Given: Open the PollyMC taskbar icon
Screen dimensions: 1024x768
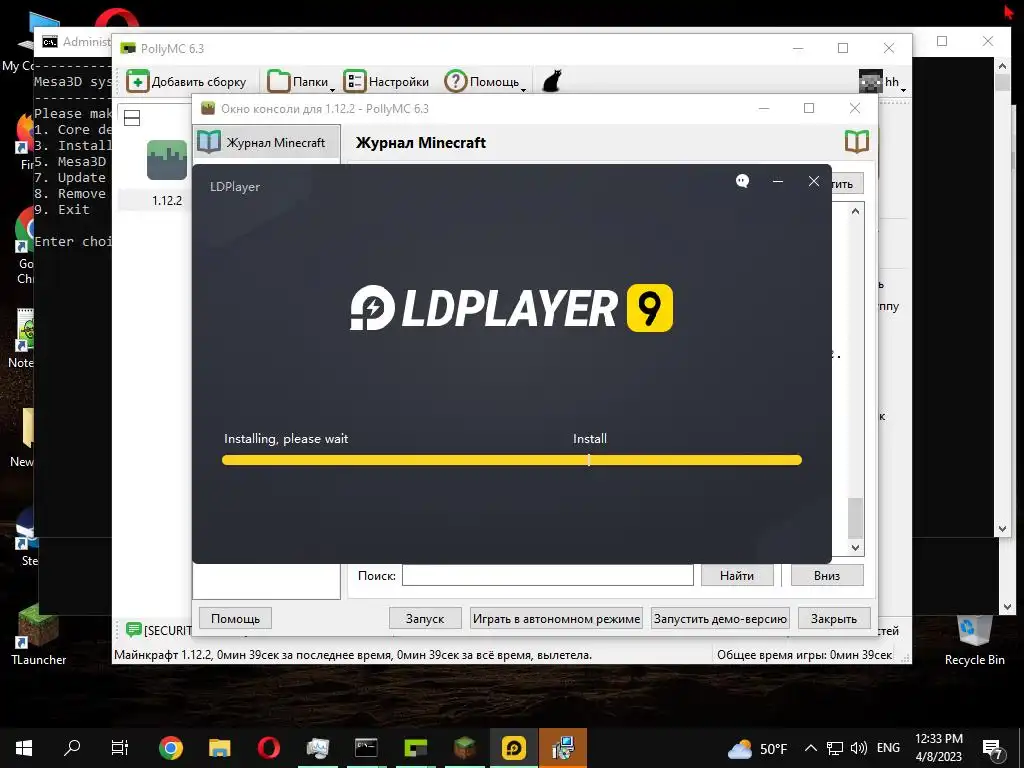Looking at the screenshot, I should [415, 748].
